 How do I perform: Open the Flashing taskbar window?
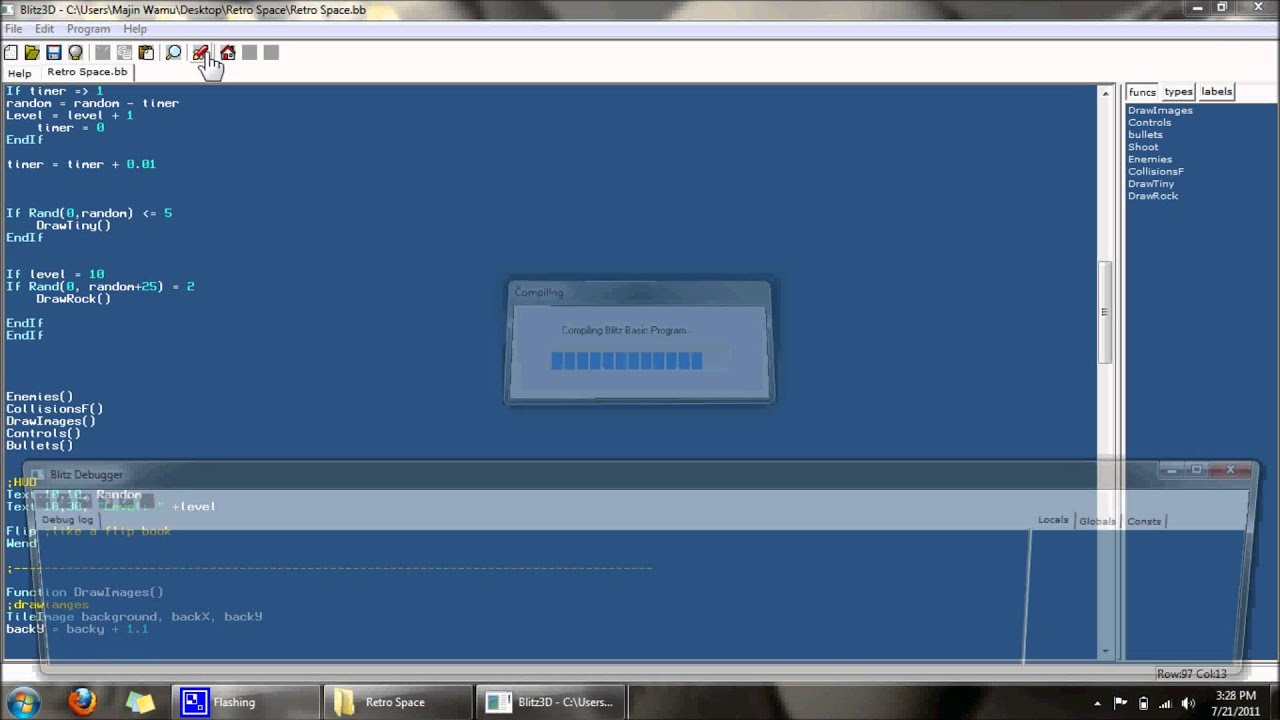(x=246, y=702)
